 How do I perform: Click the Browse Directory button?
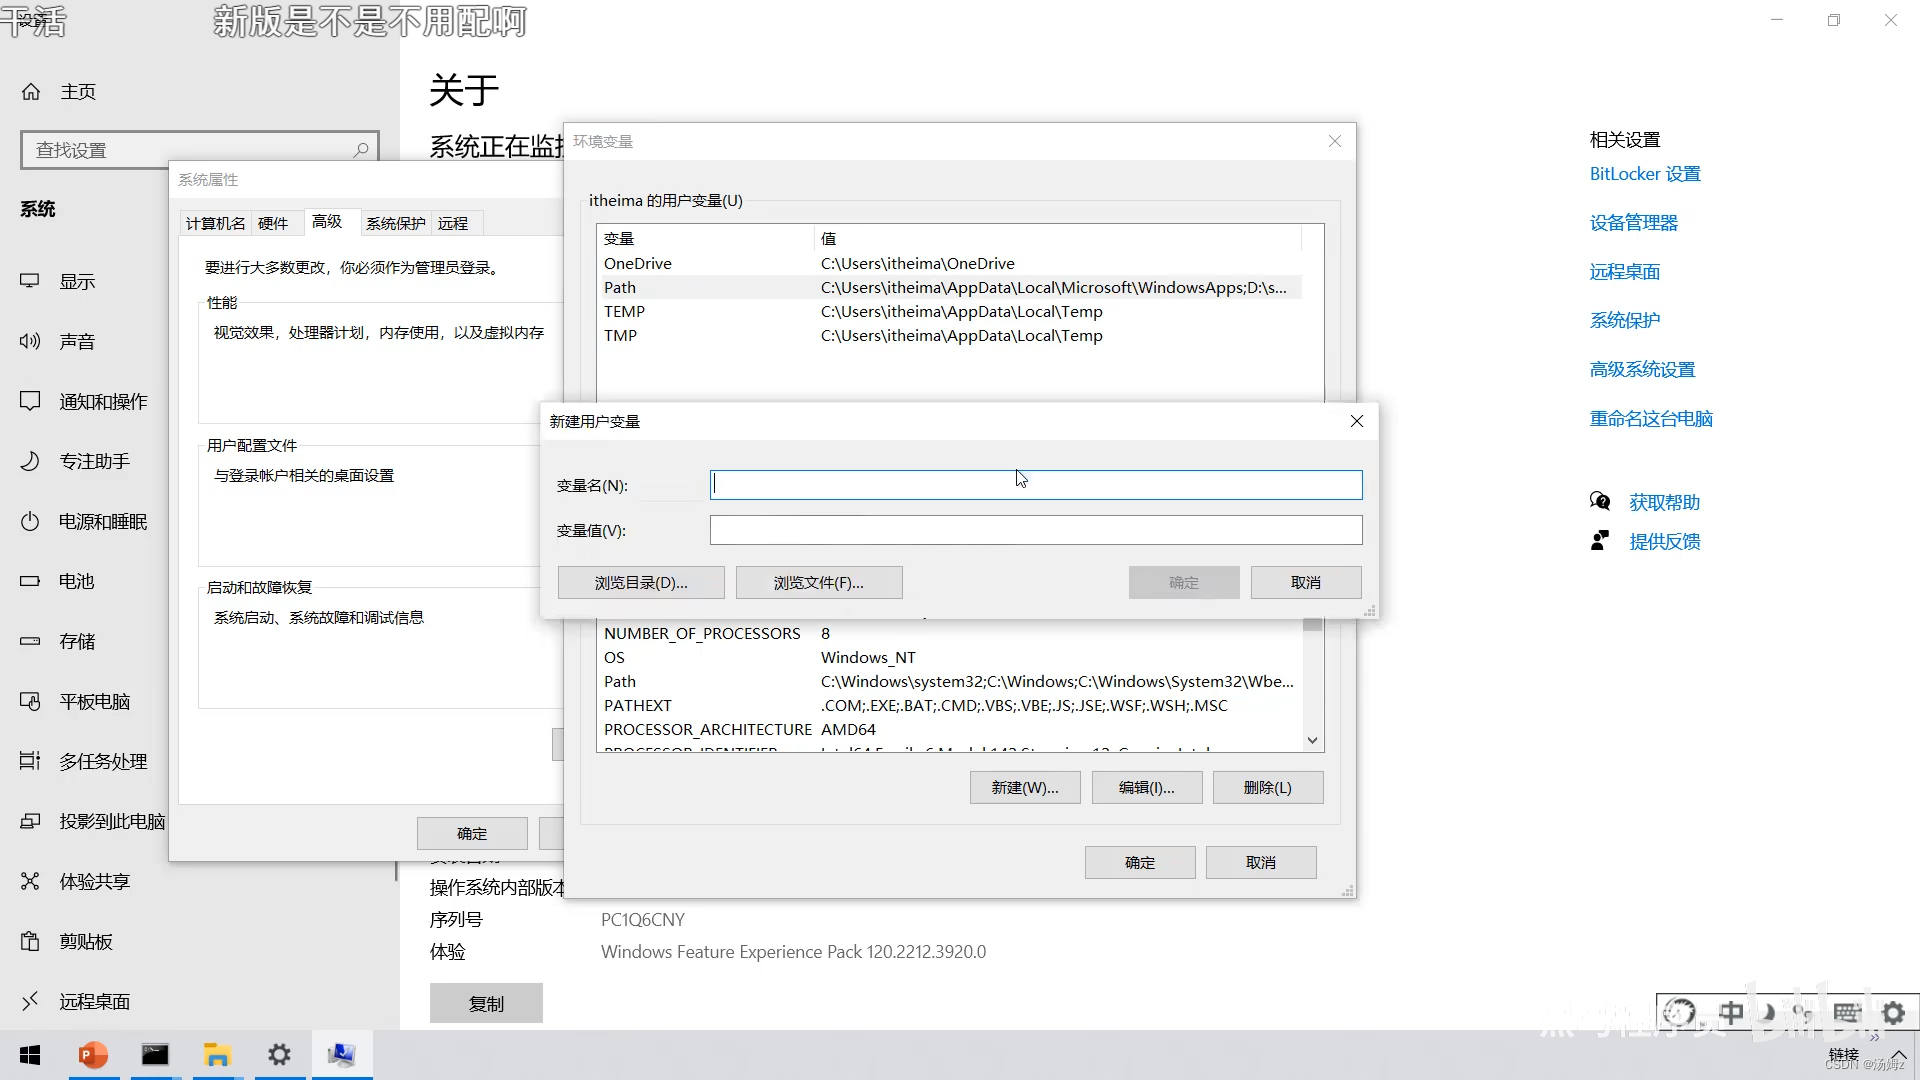[x=641, y=582]
